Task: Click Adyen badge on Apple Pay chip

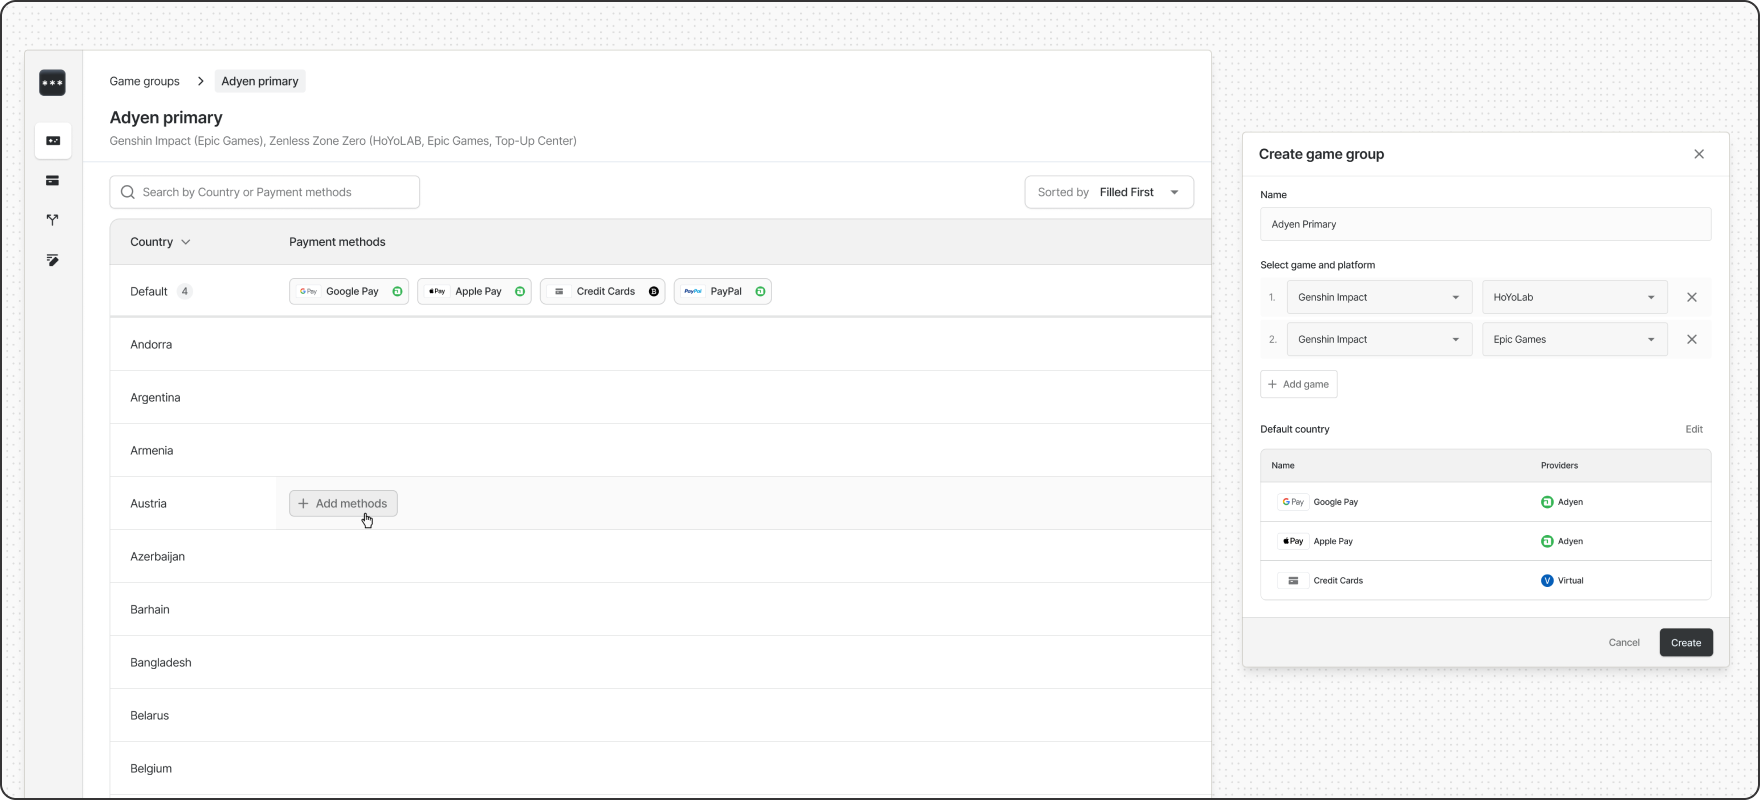Action: pos(520,291)
